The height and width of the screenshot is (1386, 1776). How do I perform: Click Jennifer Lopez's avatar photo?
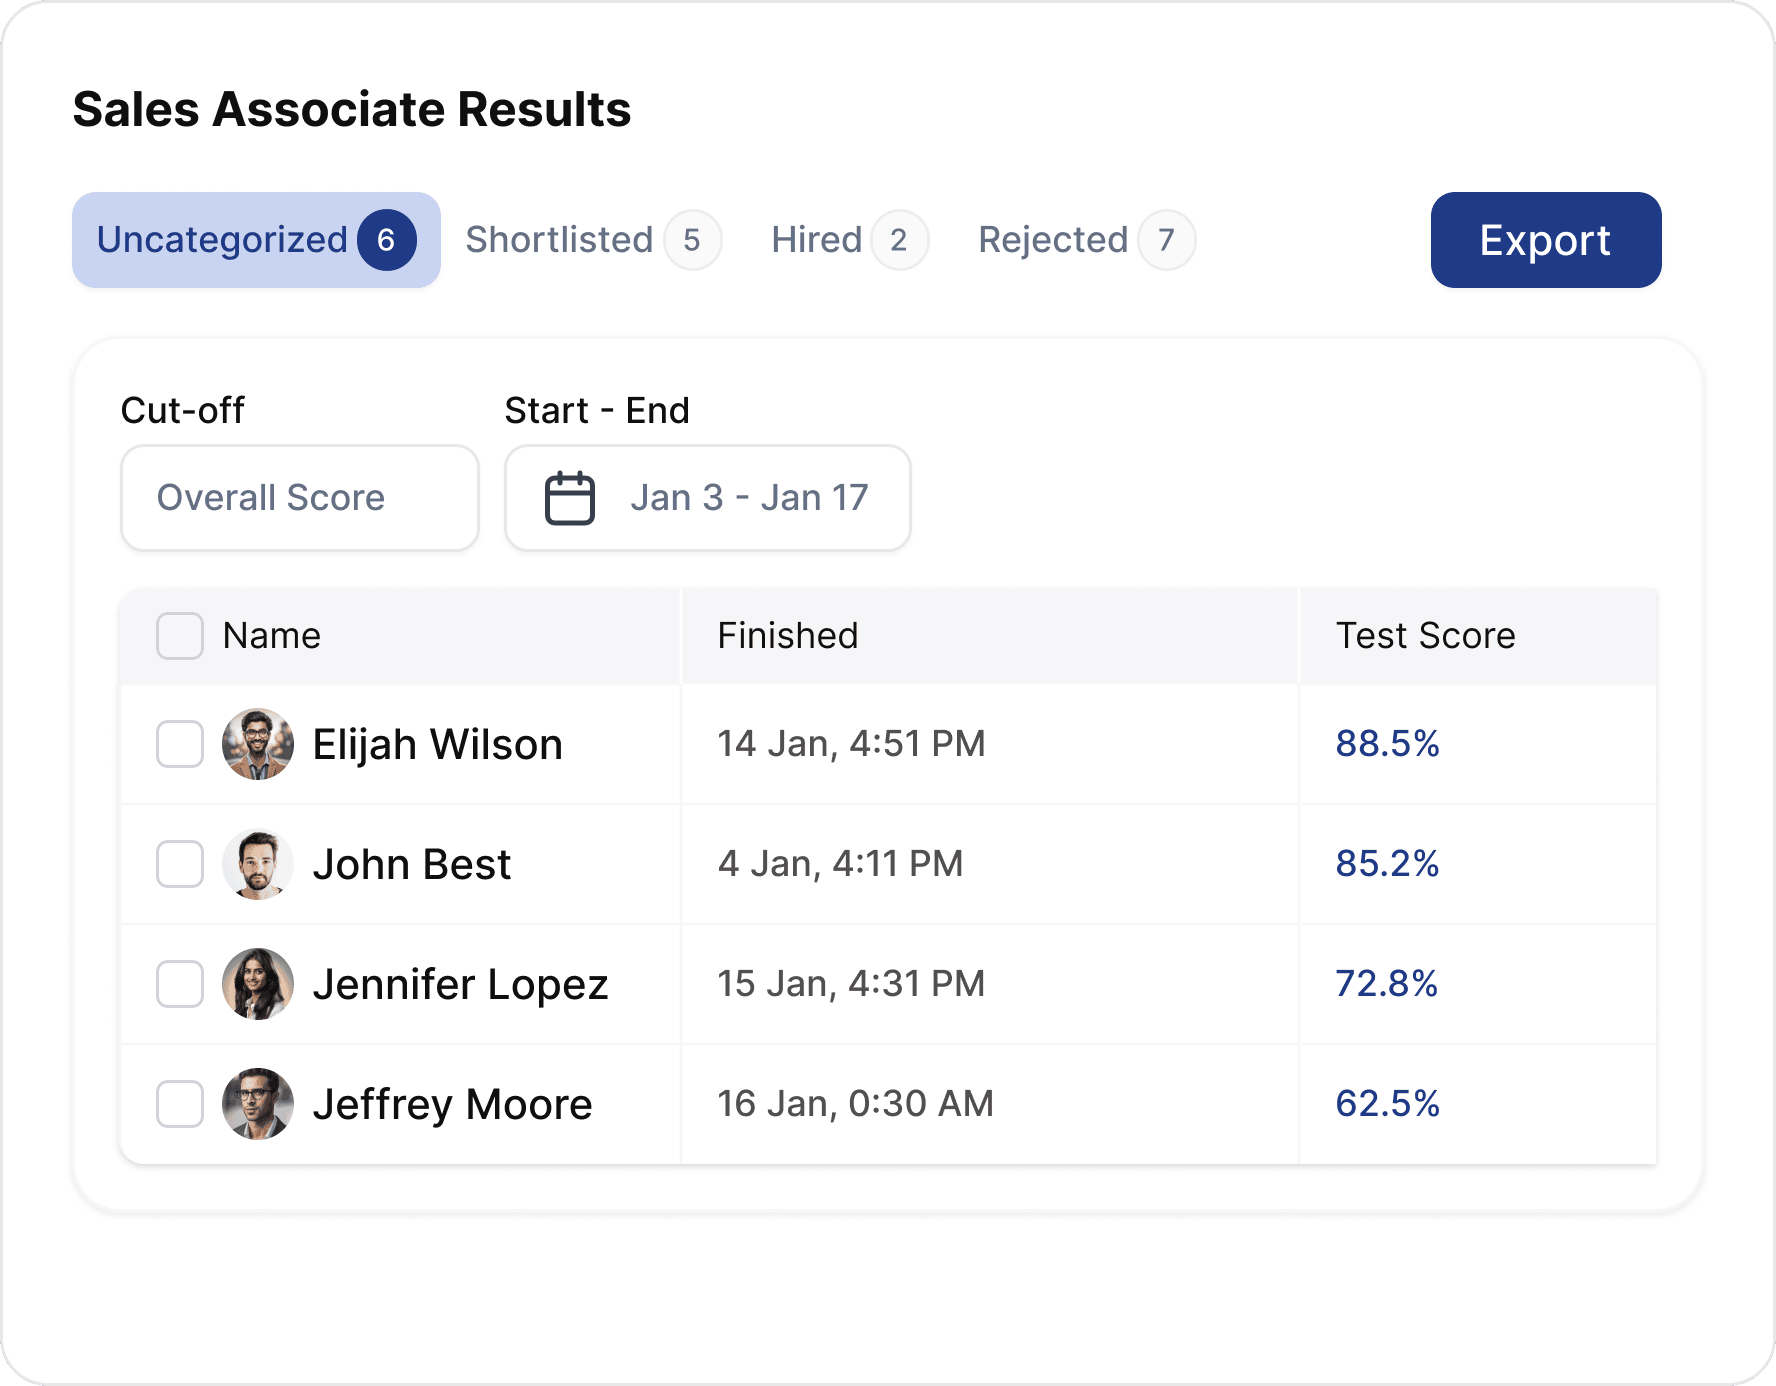coord(257,984)
